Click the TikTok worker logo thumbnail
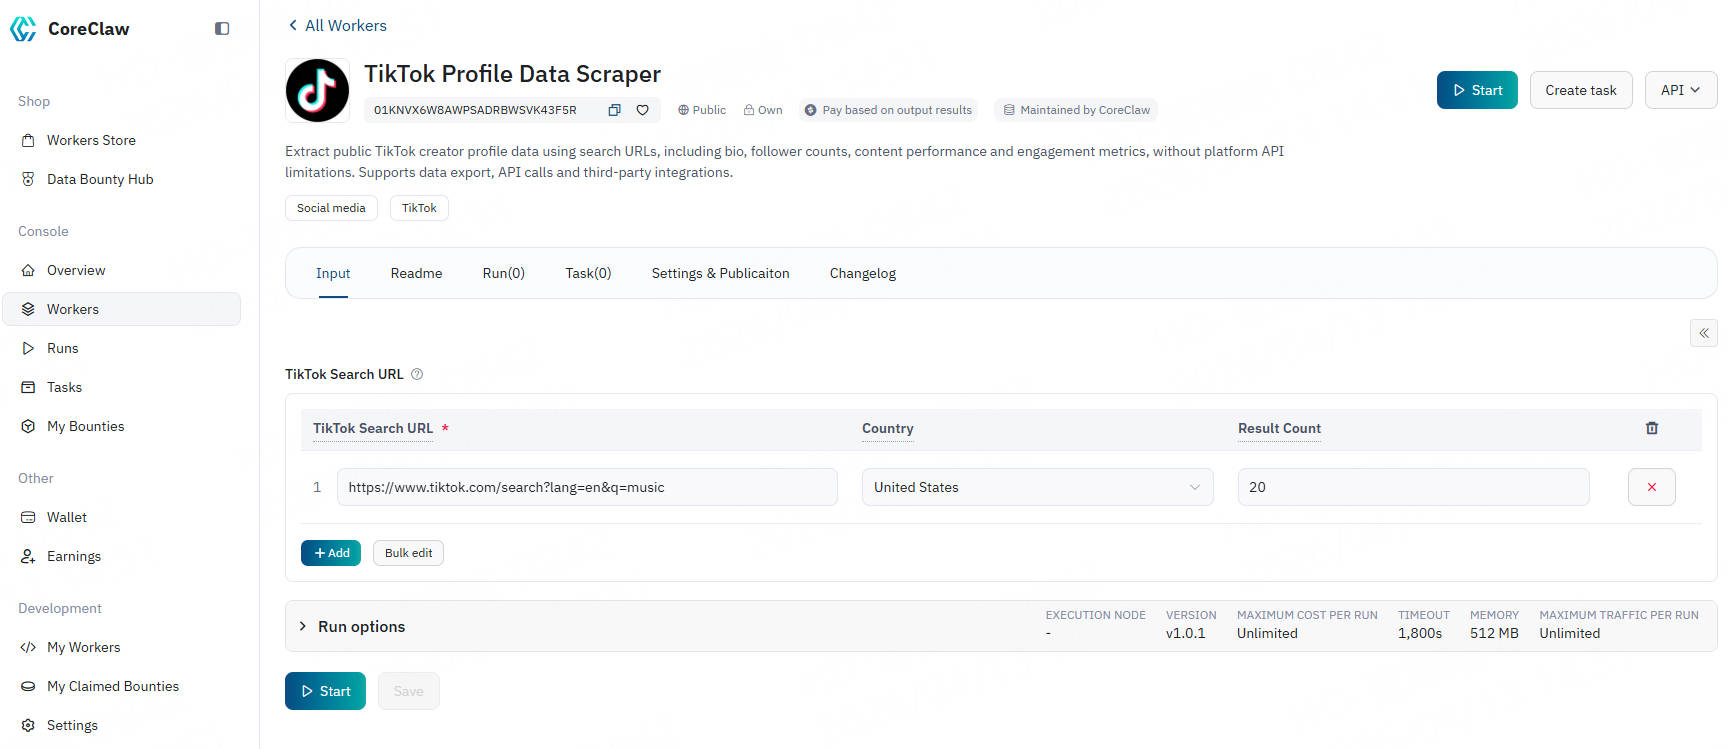1727x749 pixels. pos(317,90)
